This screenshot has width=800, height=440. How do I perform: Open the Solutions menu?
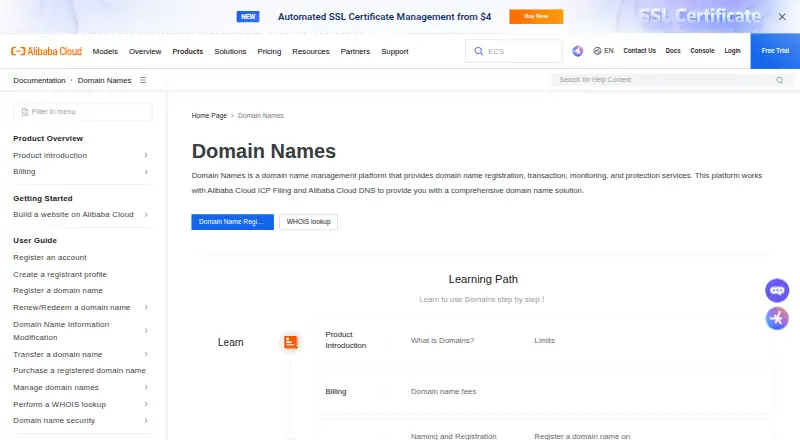click(x=230, y=52)
